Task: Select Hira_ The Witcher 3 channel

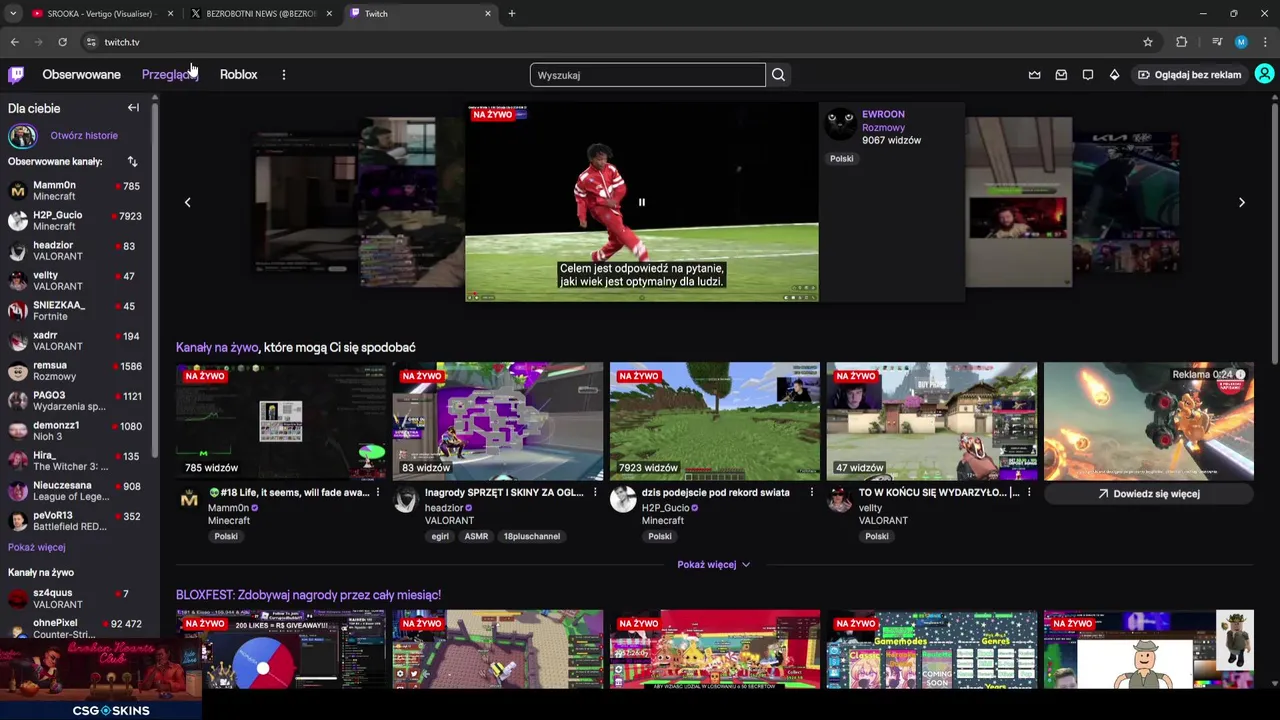Action: coord(76,460)
